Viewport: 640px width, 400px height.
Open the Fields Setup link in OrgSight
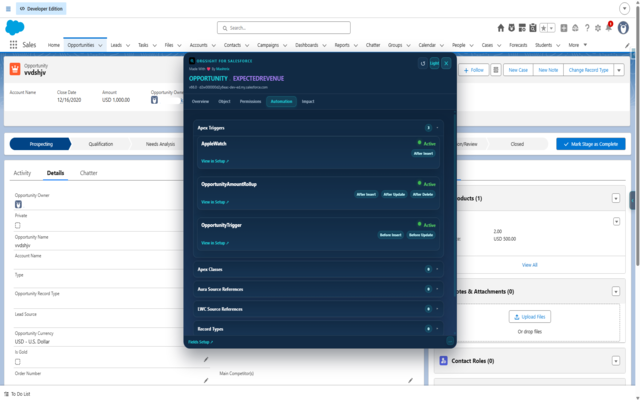tap(200, 342)
